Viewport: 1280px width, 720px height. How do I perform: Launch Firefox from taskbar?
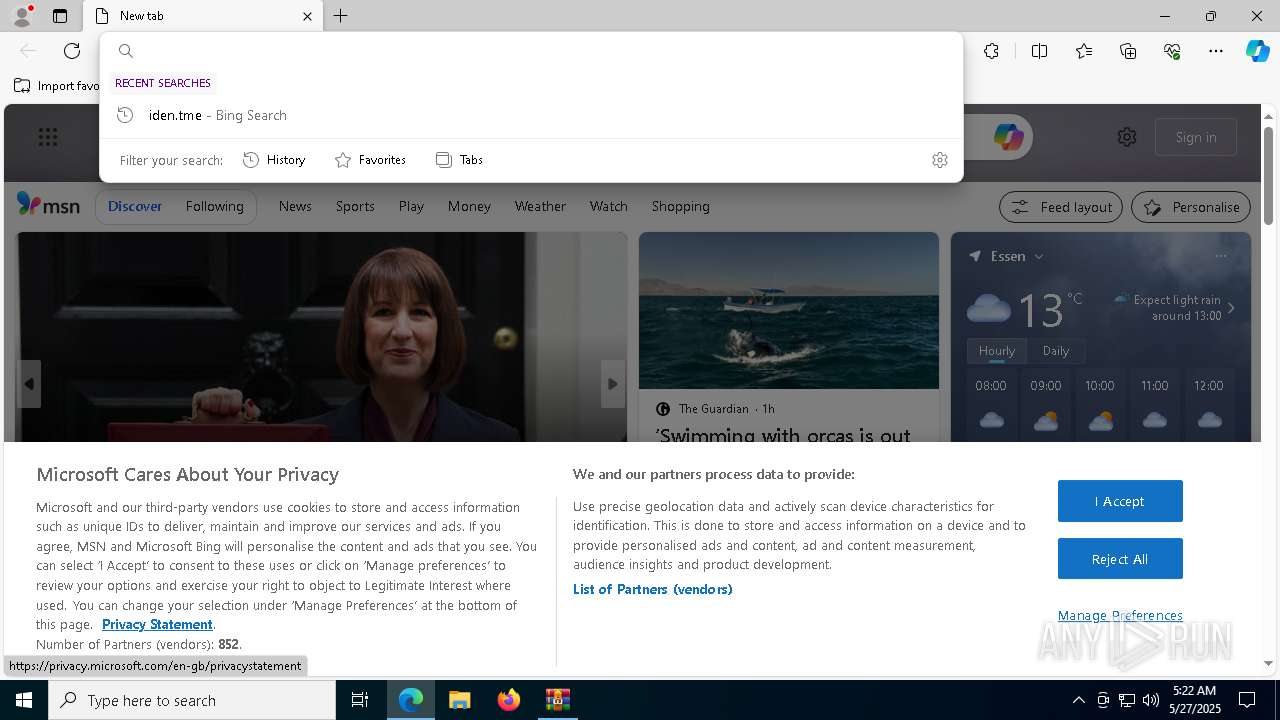coord(508,700)
